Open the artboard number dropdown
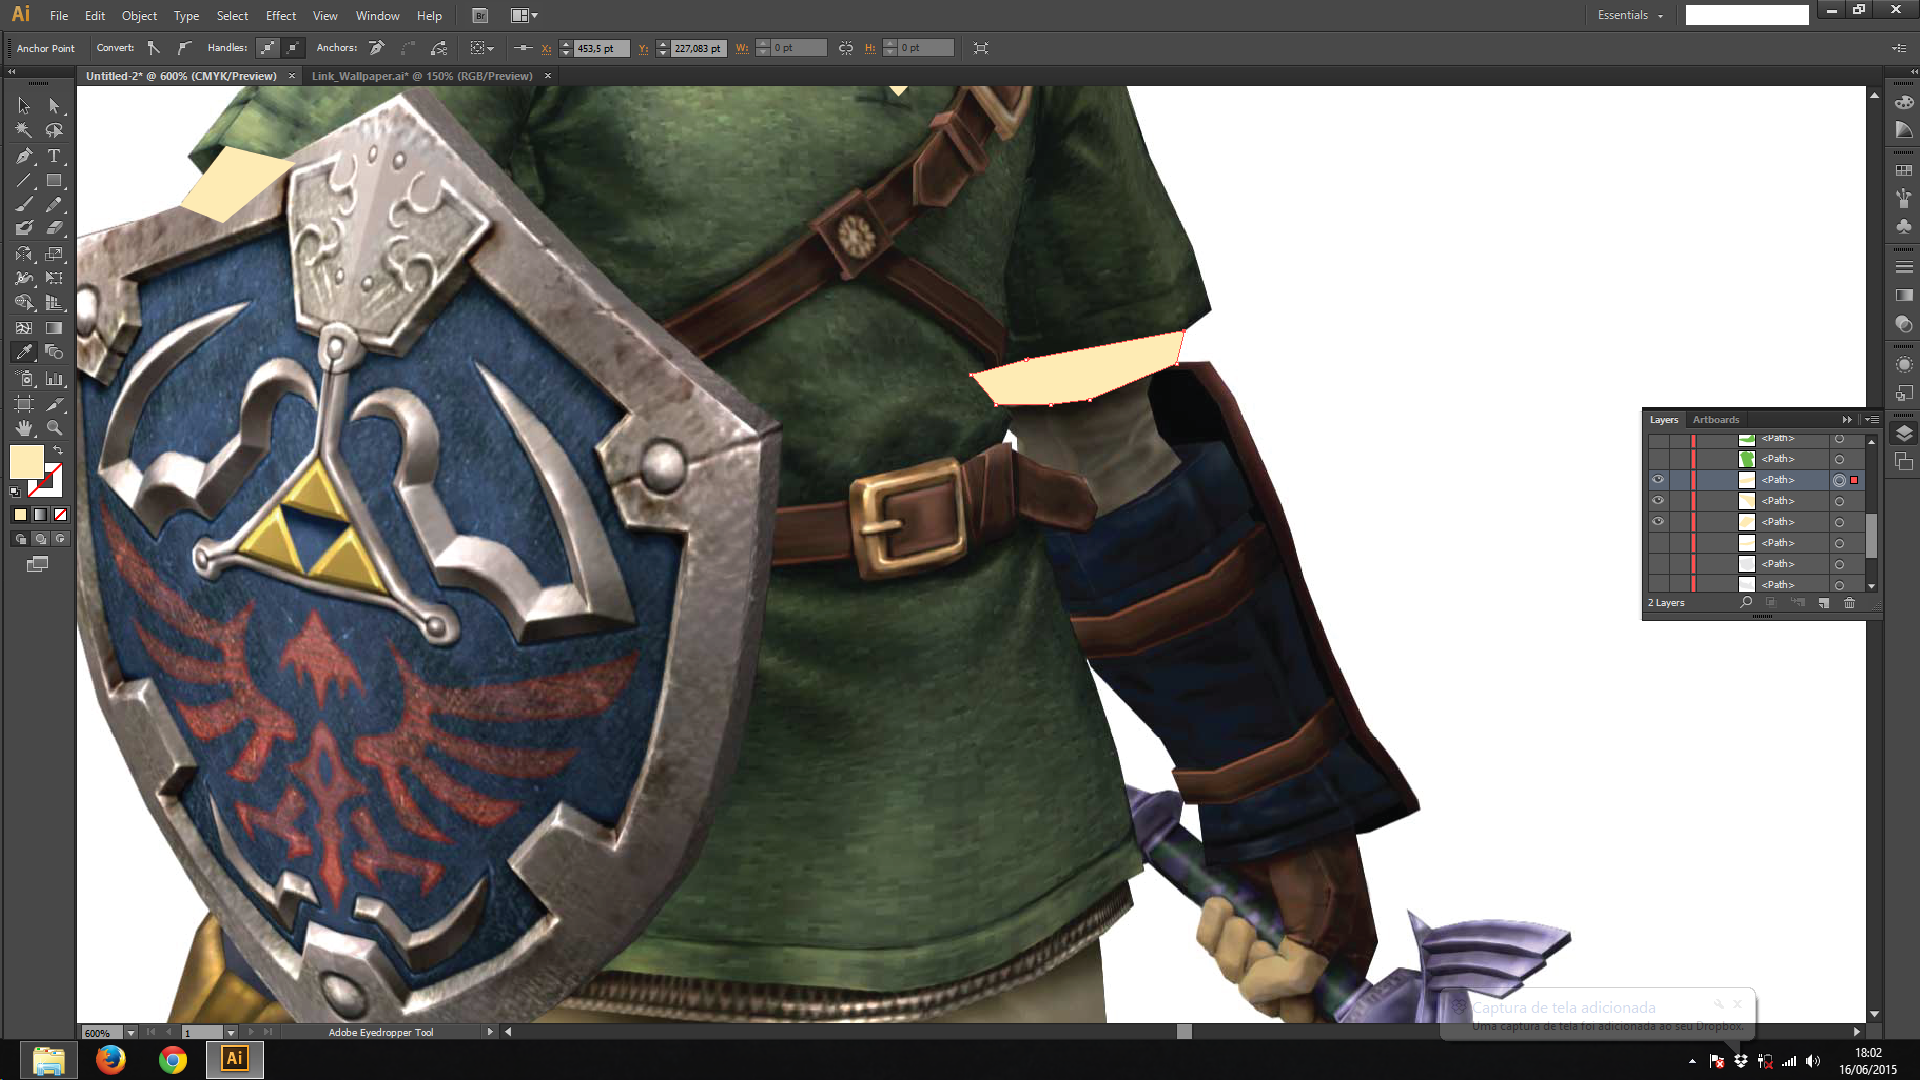1920x1080 pixels. (x=230, y=1032)
